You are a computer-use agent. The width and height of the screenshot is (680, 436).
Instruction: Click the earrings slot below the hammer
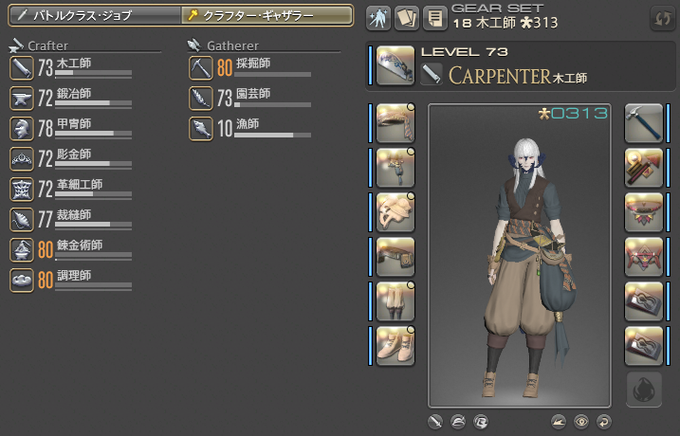point(644,167)
